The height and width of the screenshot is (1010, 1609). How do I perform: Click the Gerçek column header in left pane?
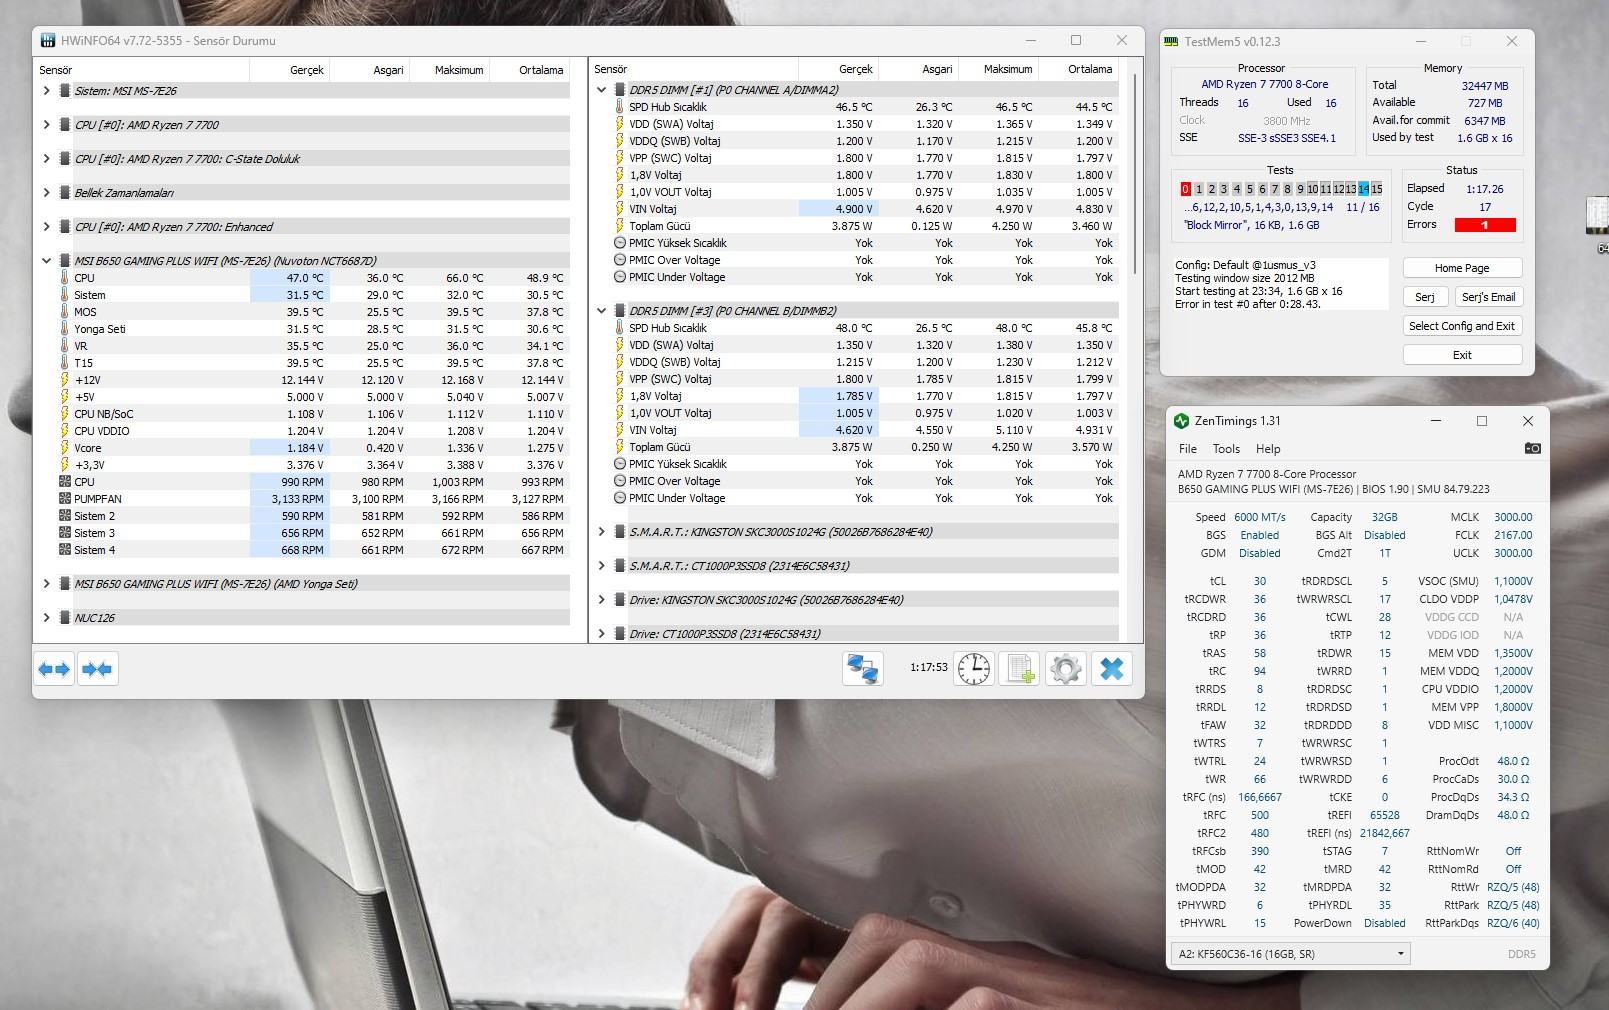pos(289,69)
